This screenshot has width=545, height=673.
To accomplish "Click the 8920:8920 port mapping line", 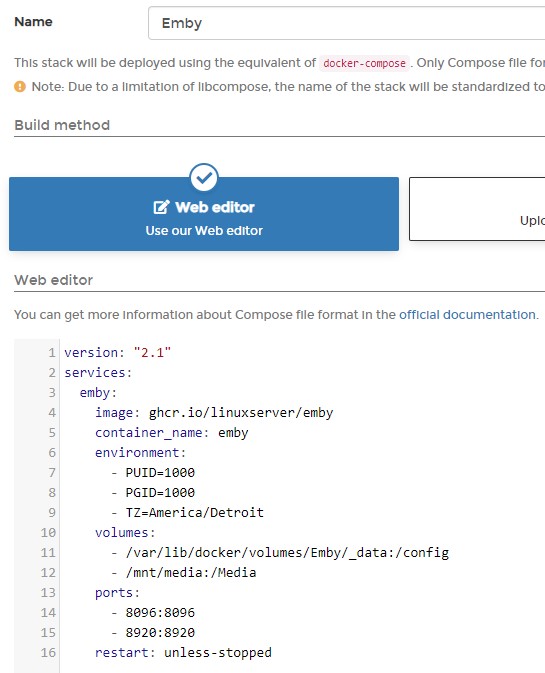I will tap(153, 633).
